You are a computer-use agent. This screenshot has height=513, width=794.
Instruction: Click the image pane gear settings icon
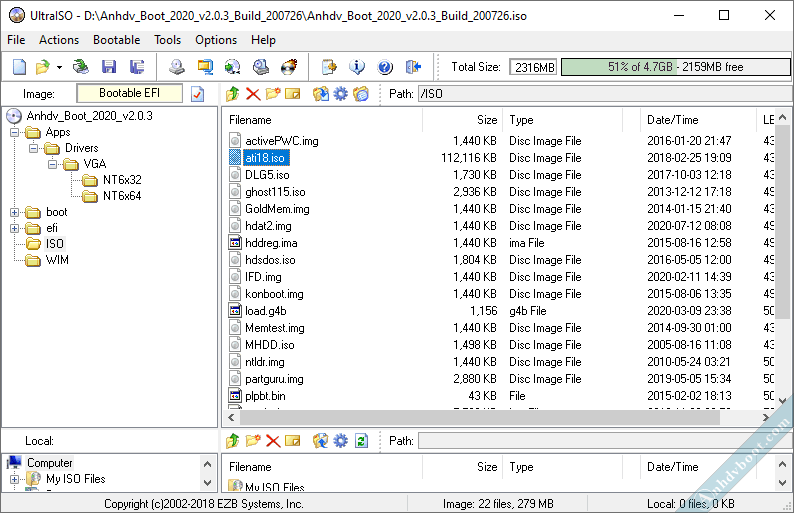point(341,94)
